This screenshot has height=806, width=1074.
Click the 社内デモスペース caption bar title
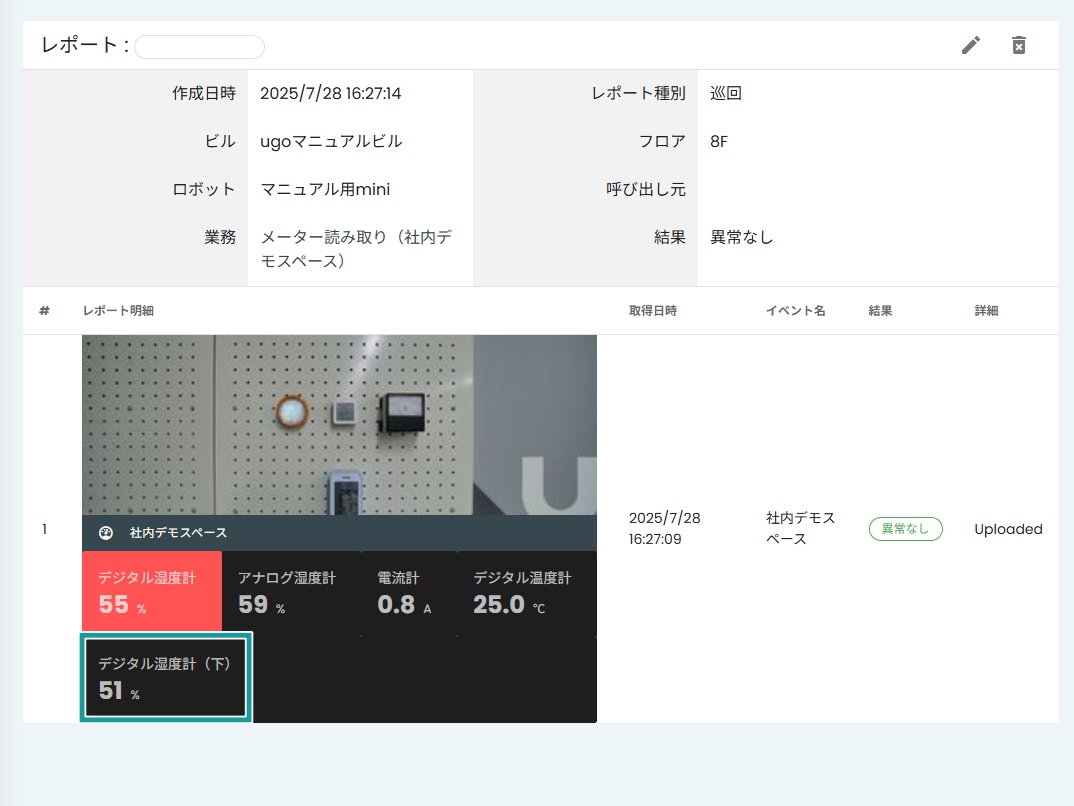[x=178, y=533]
